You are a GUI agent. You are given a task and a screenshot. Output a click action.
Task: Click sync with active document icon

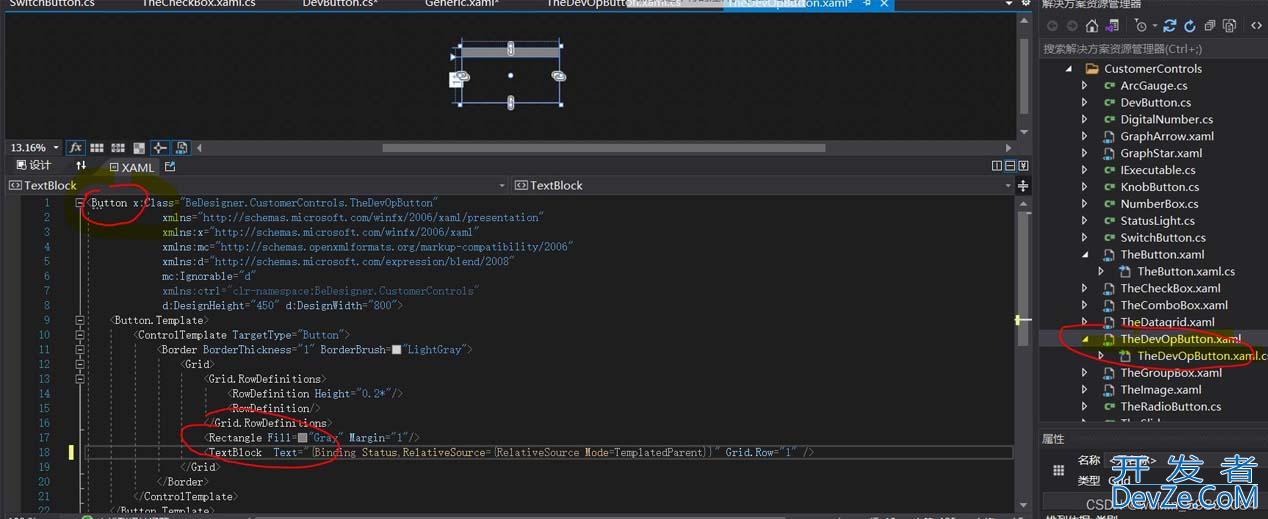tap(1171, 26)
